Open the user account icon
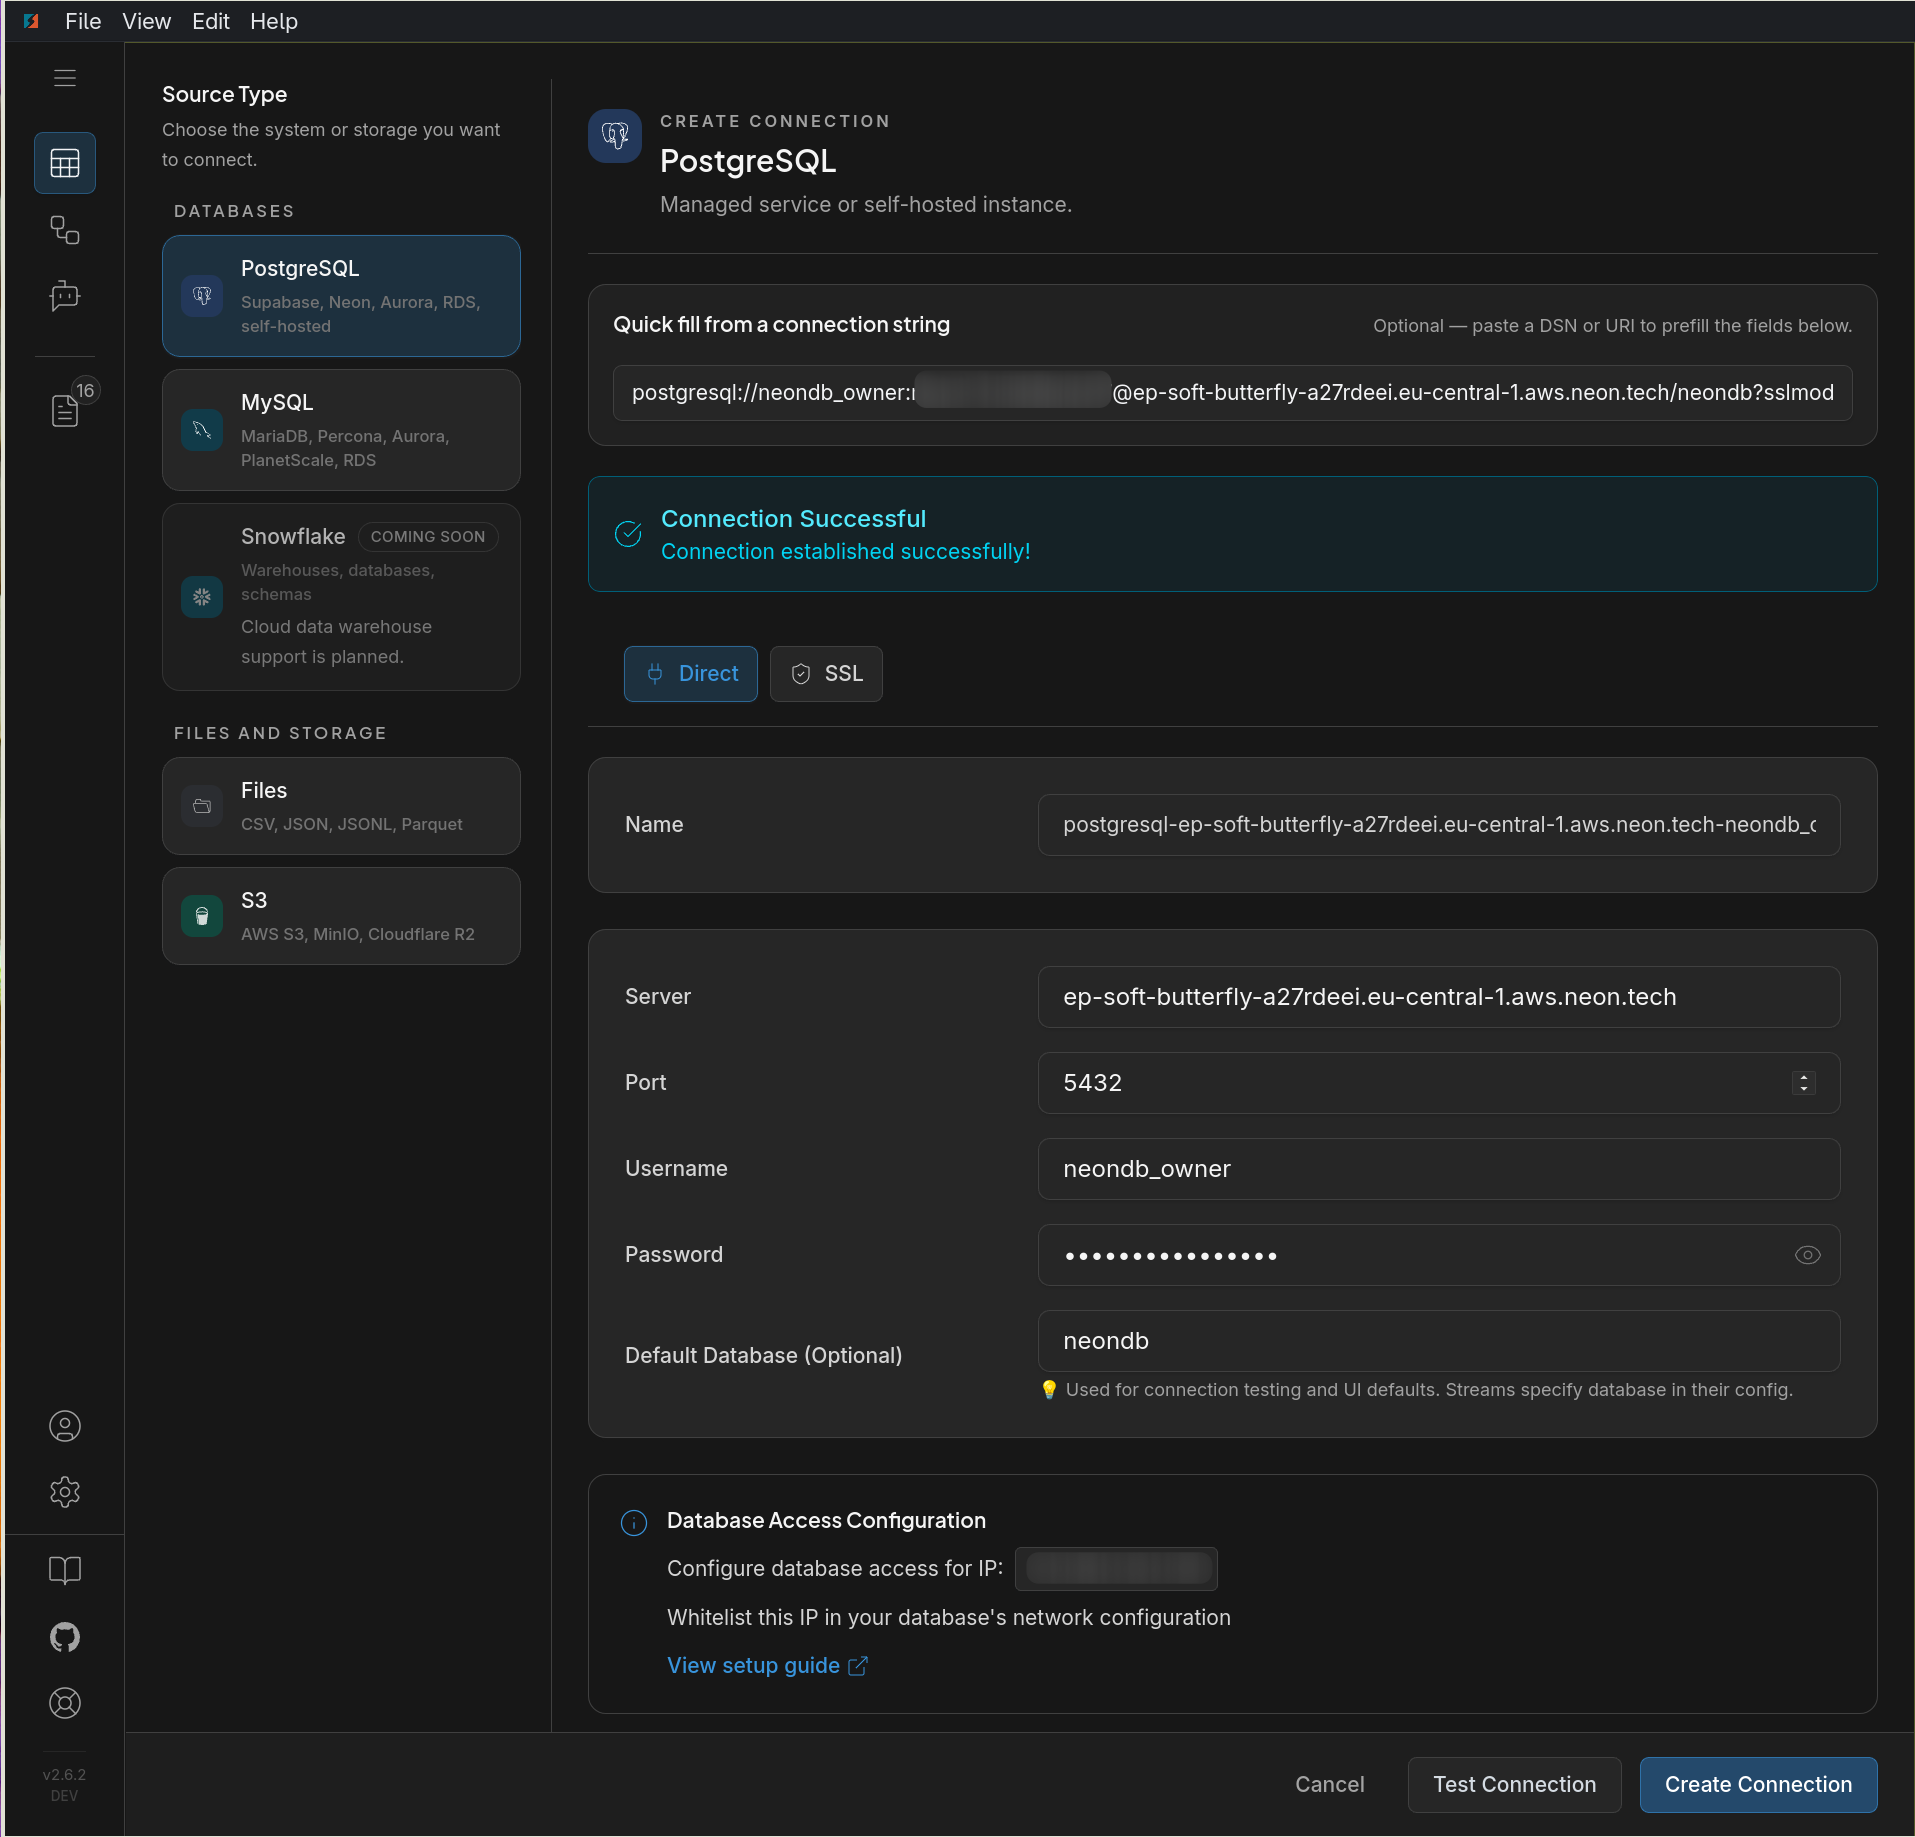The image size is (1915, 1837). tap(65, 1426)
